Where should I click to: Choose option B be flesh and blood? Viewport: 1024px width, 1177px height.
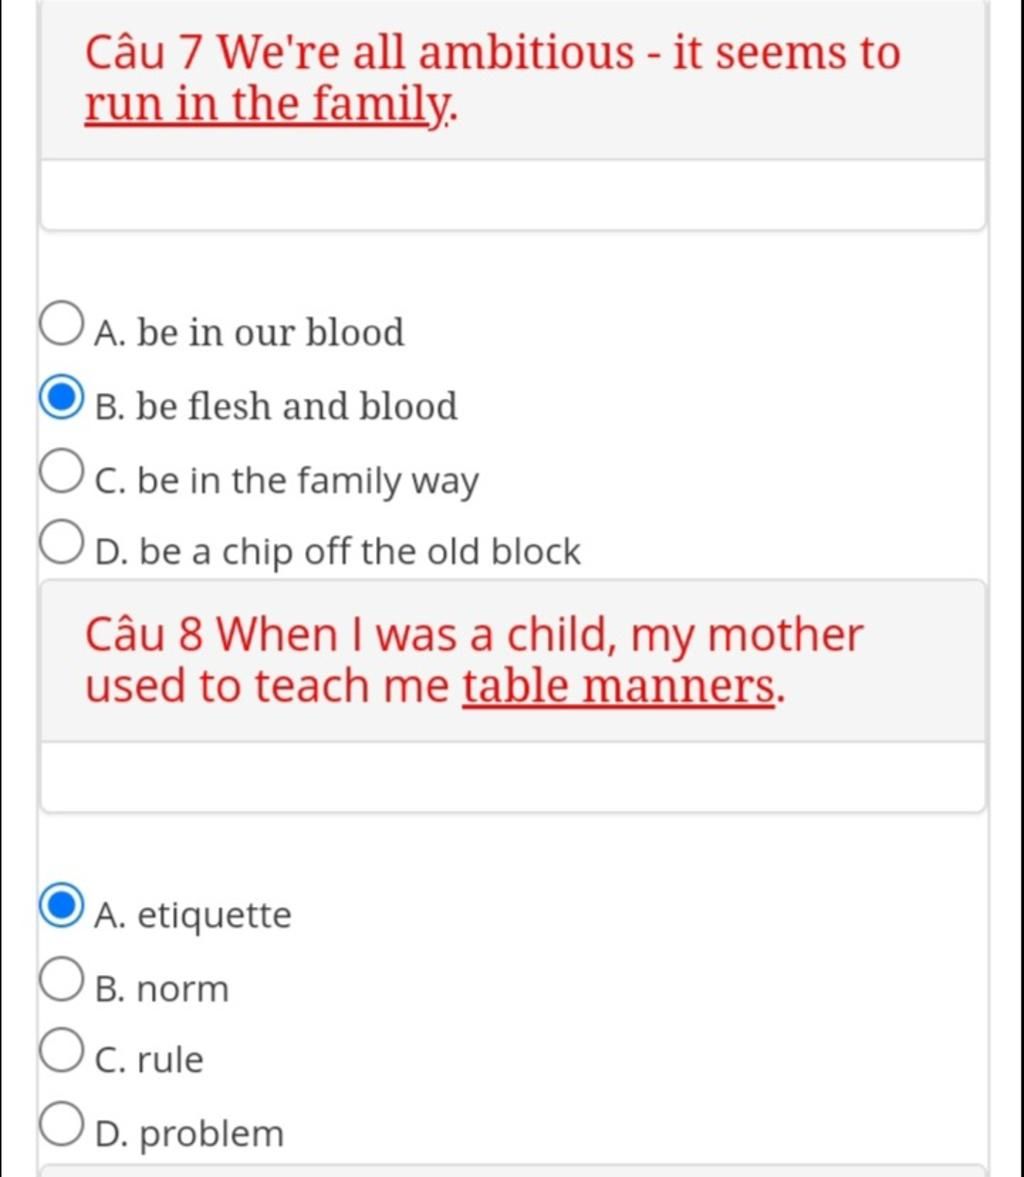(61, 397)
